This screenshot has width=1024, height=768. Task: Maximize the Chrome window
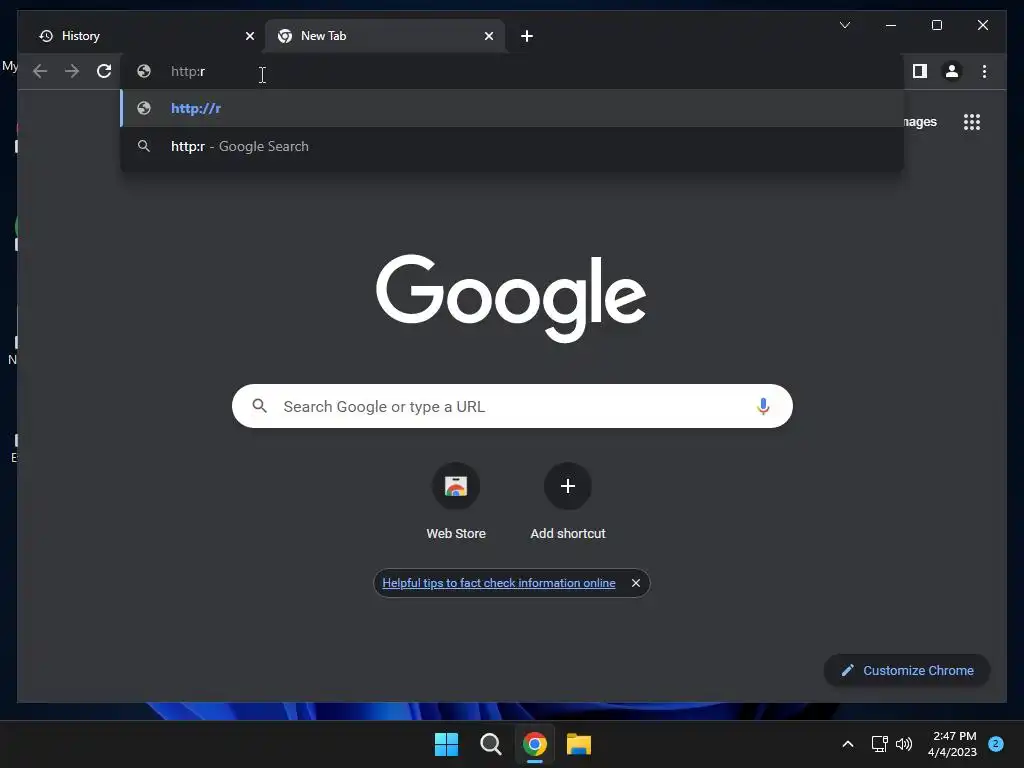[936, 25]
